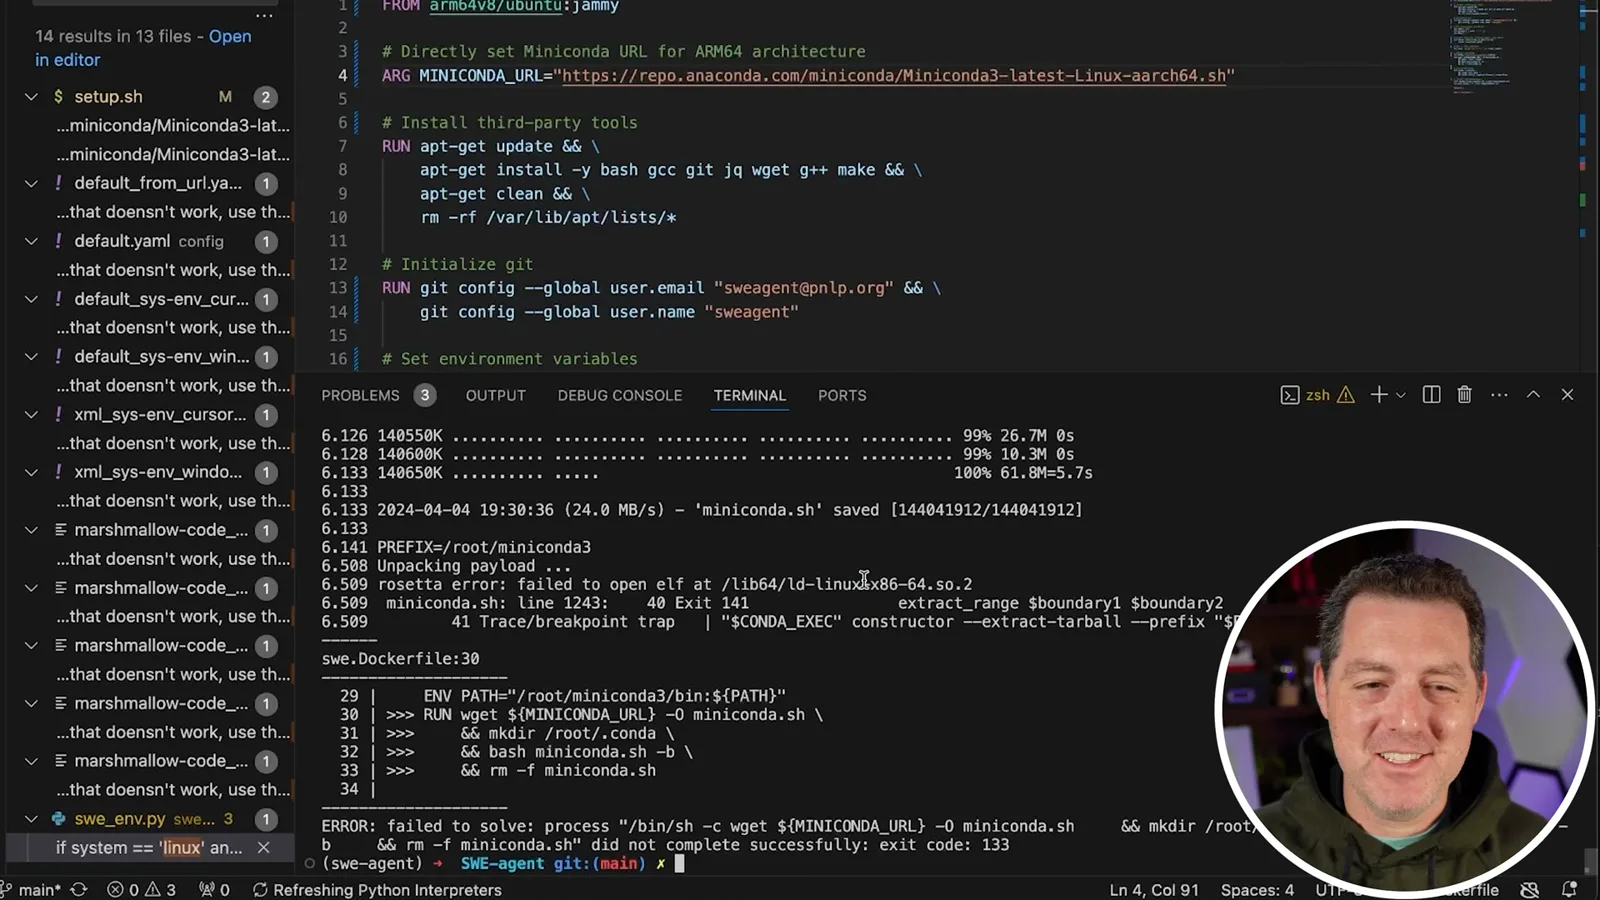Select the TERMINAL tab
Screen dimensions: 1600x900
(750, 395)
